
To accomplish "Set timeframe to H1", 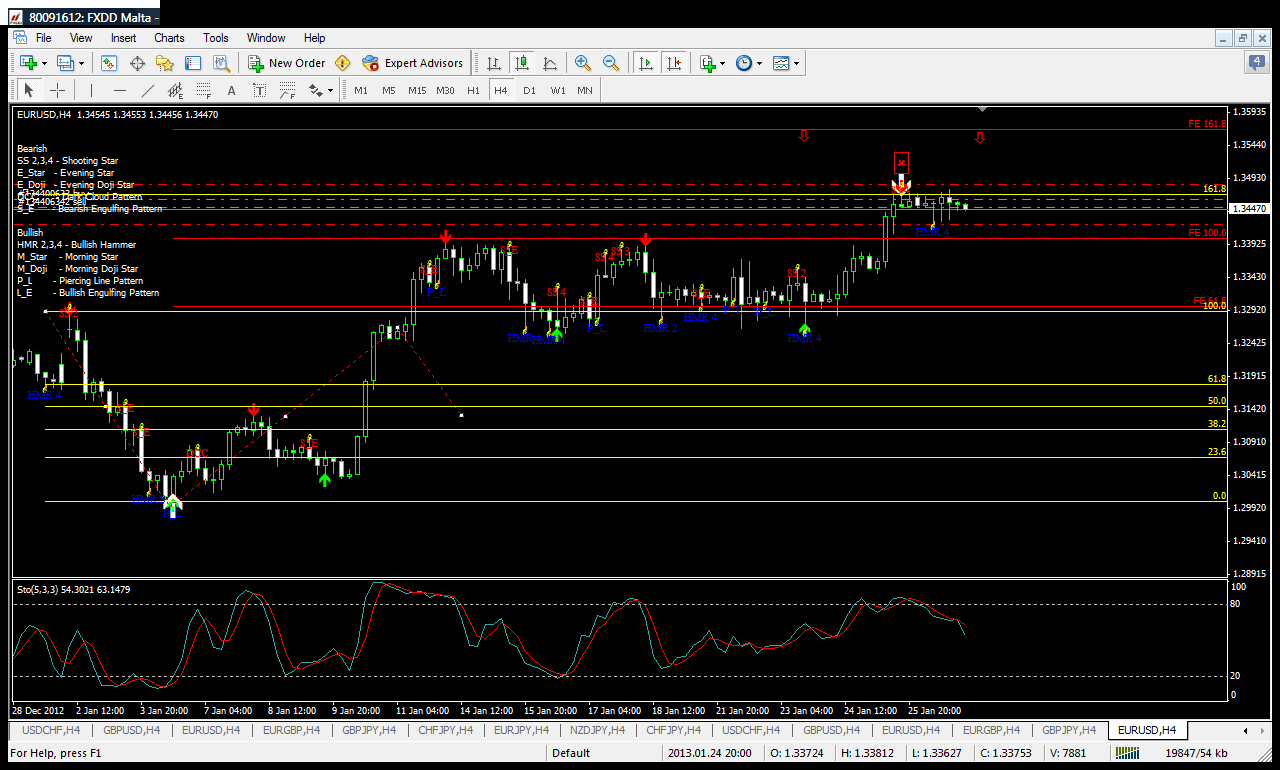I will 473,90.
